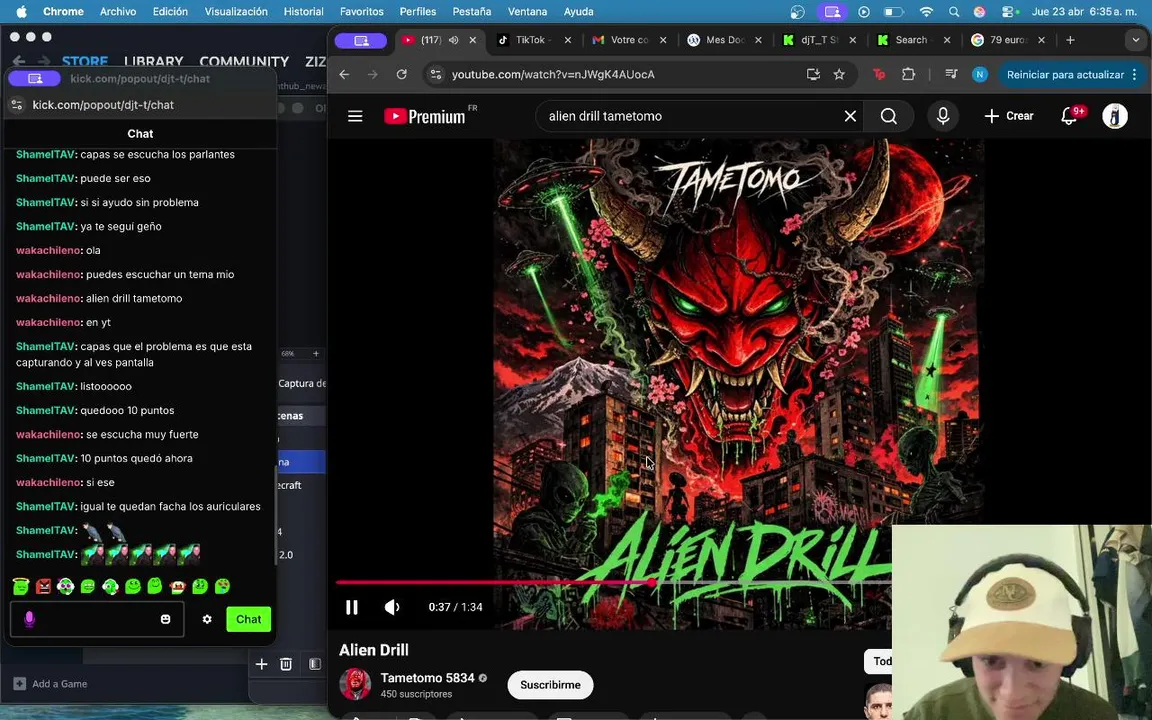Mute the YouTube tab audio icon
Viewport: 1152px width, 720px height.
[453, 40]
